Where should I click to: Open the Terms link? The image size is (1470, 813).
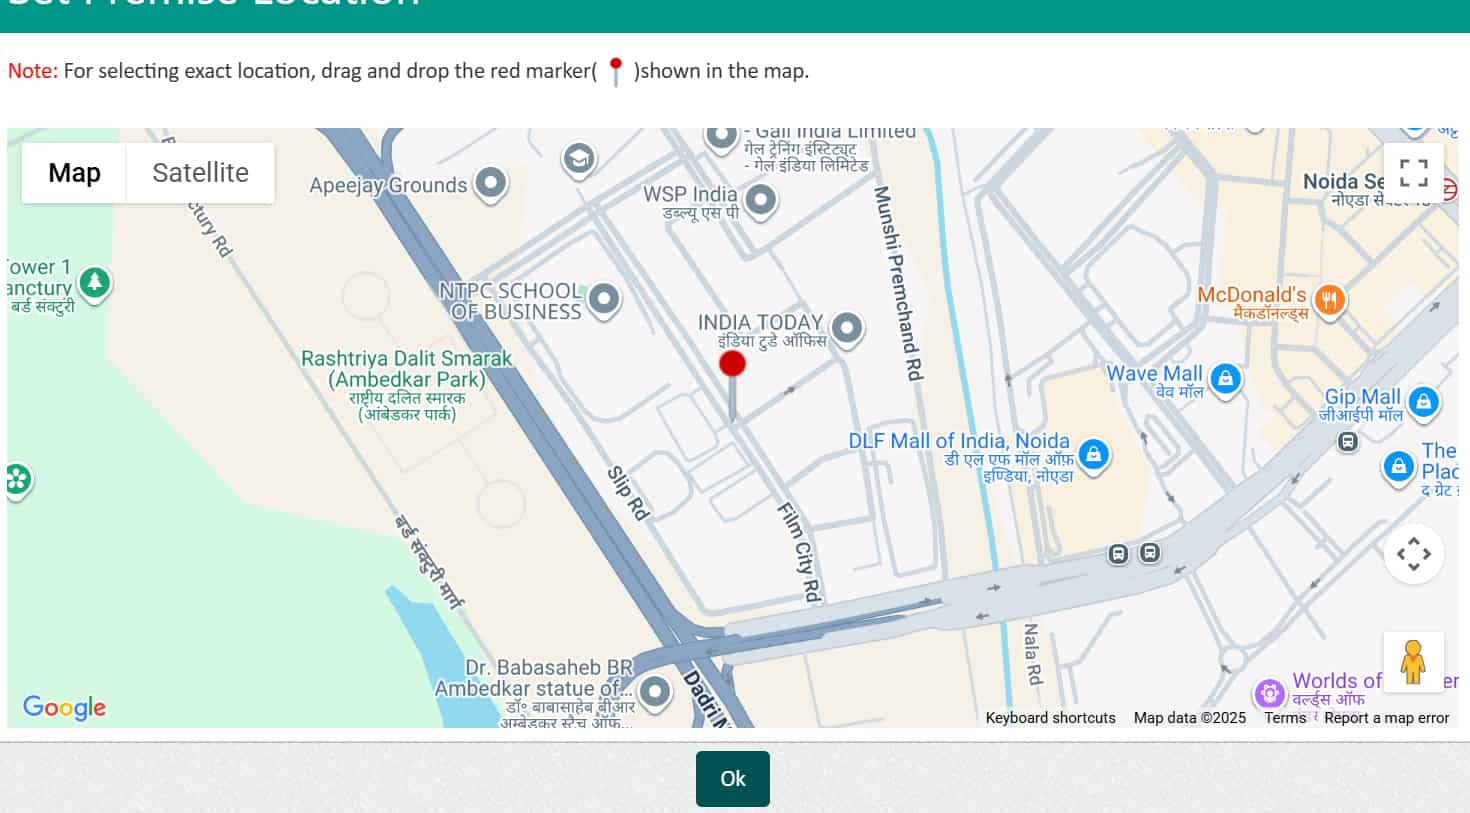pyautogui.click(x=1285, y=718)
